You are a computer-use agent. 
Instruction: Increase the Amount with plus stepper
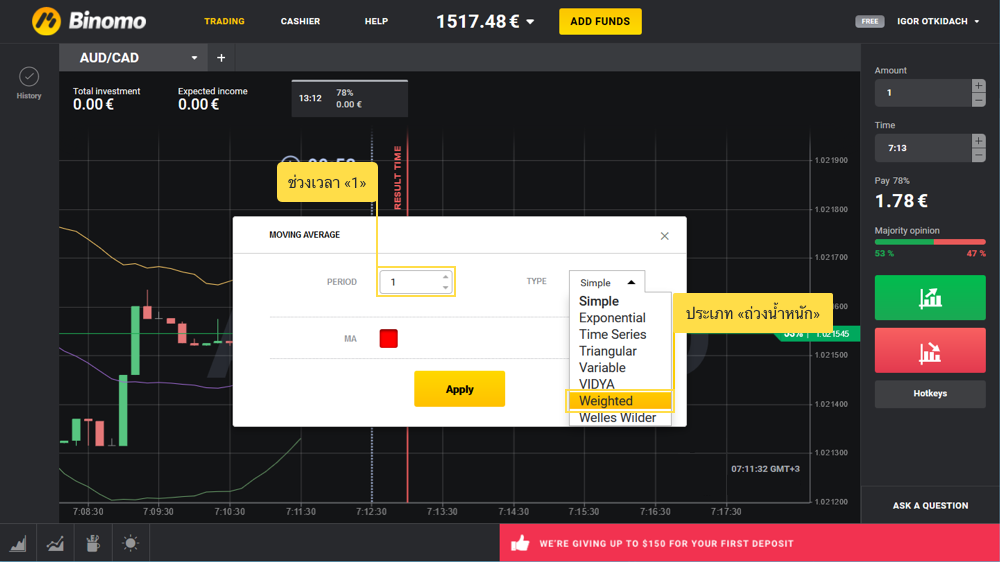click(978, 86)
